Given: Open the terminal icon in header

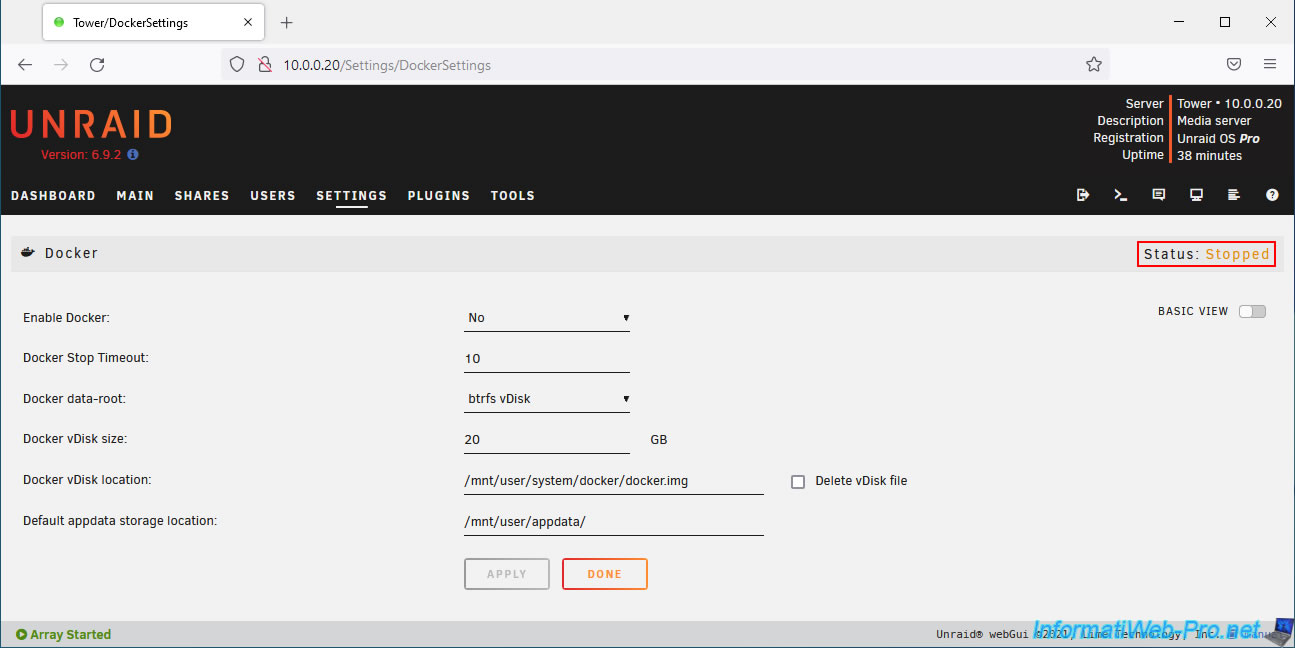Looking at the screenshot, I should click(1121, 195).
